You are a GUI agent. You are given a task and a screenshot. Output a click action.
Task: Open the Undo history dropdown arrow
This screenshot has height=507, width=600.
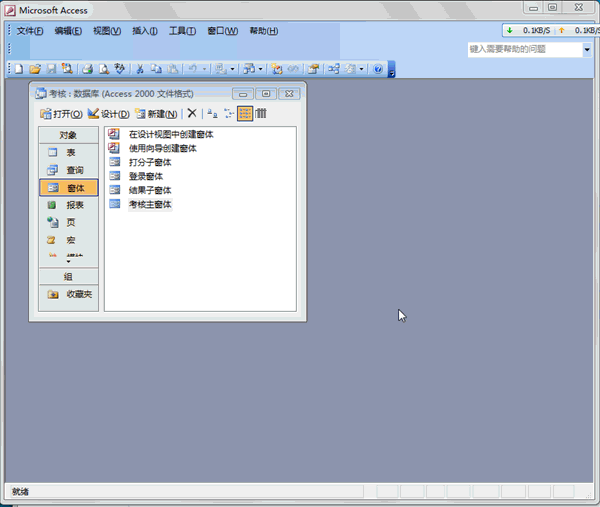click(204, 69)
